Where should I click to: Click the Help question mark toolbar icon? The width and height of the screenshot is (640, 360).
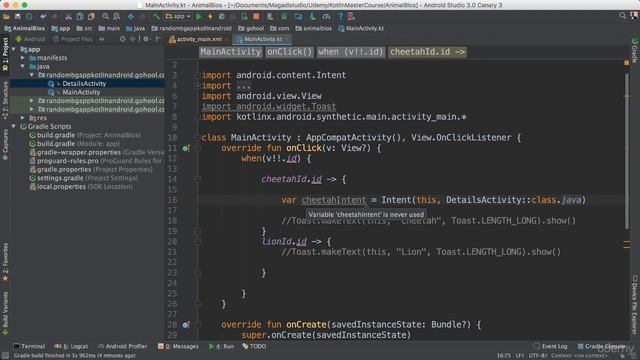(x=340, y=17)
